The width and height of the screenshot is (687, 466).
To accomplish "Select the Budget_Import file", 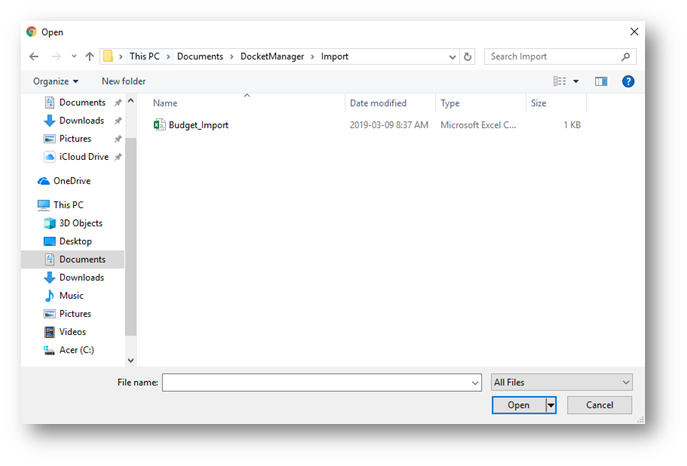I will pyautogui.click(x=199, y=125).
